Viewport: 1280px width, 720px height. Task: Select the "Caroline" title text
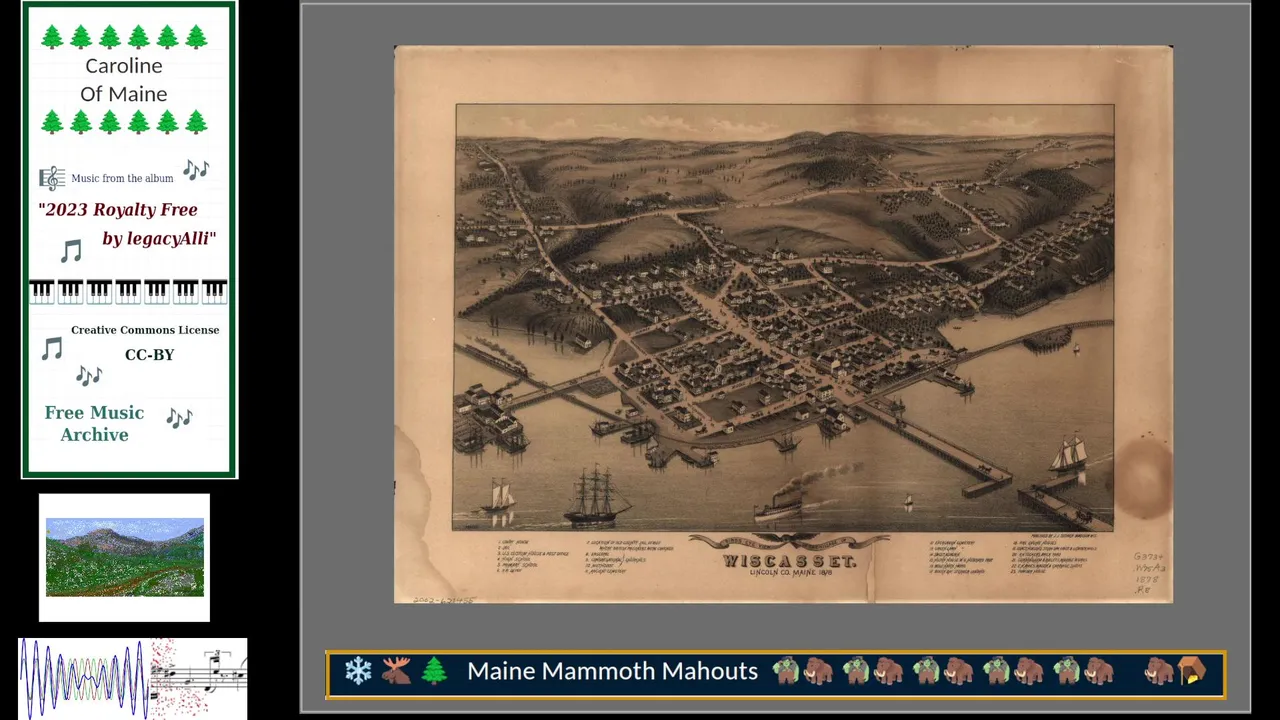click(x=124, y=66)
